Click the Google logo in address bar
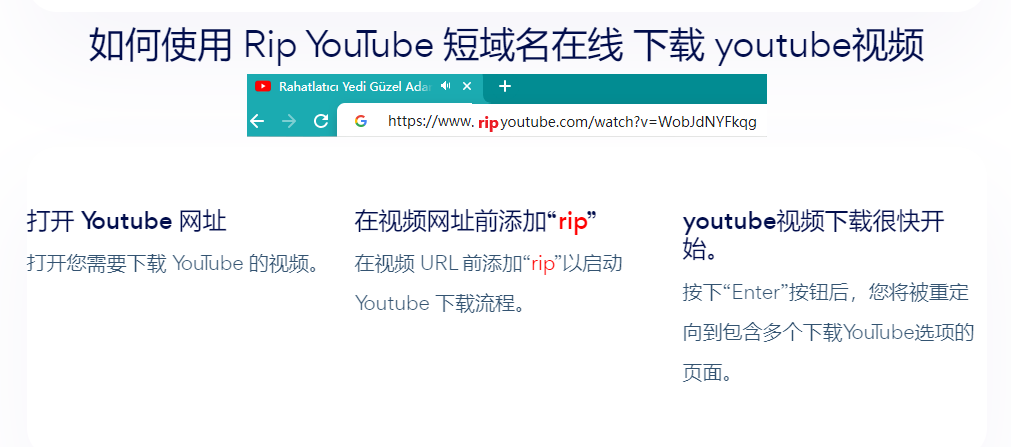Image resolution: width=1011 pixels, height=447 pixels. [x=360, y=121]
